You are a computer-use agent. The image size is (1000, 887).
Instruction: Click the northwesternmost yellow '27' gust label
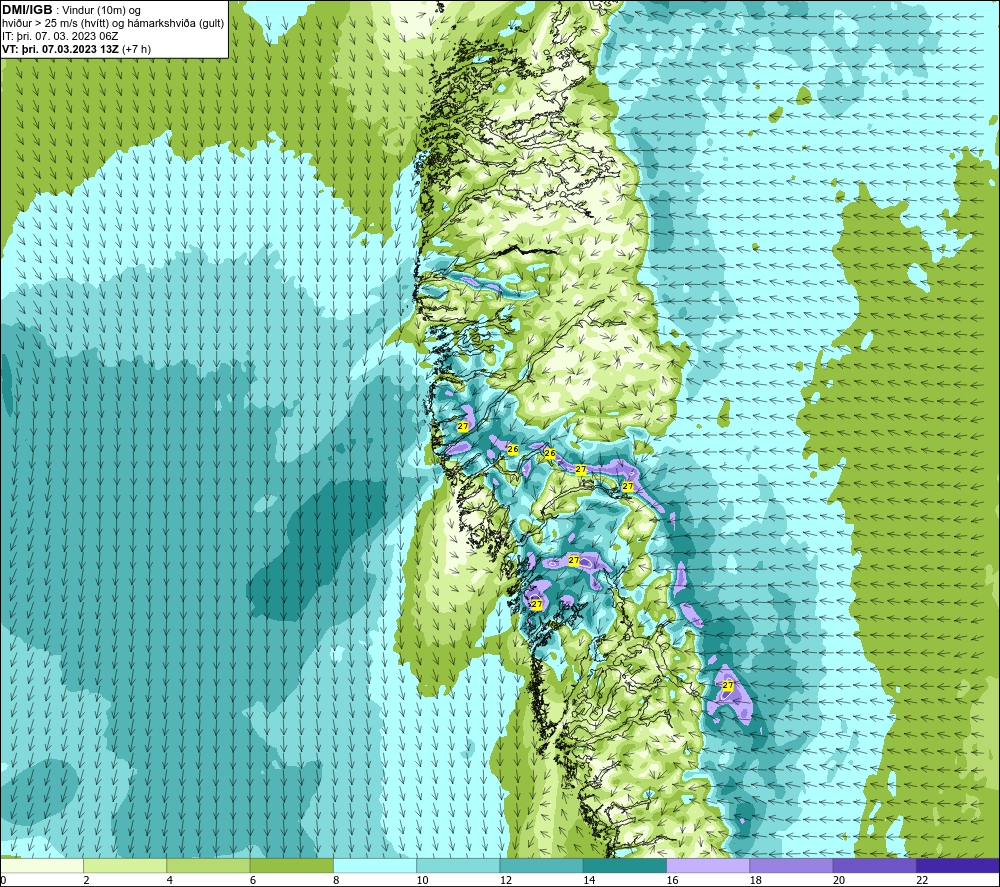pyautogui.click(x=463, y=426)
